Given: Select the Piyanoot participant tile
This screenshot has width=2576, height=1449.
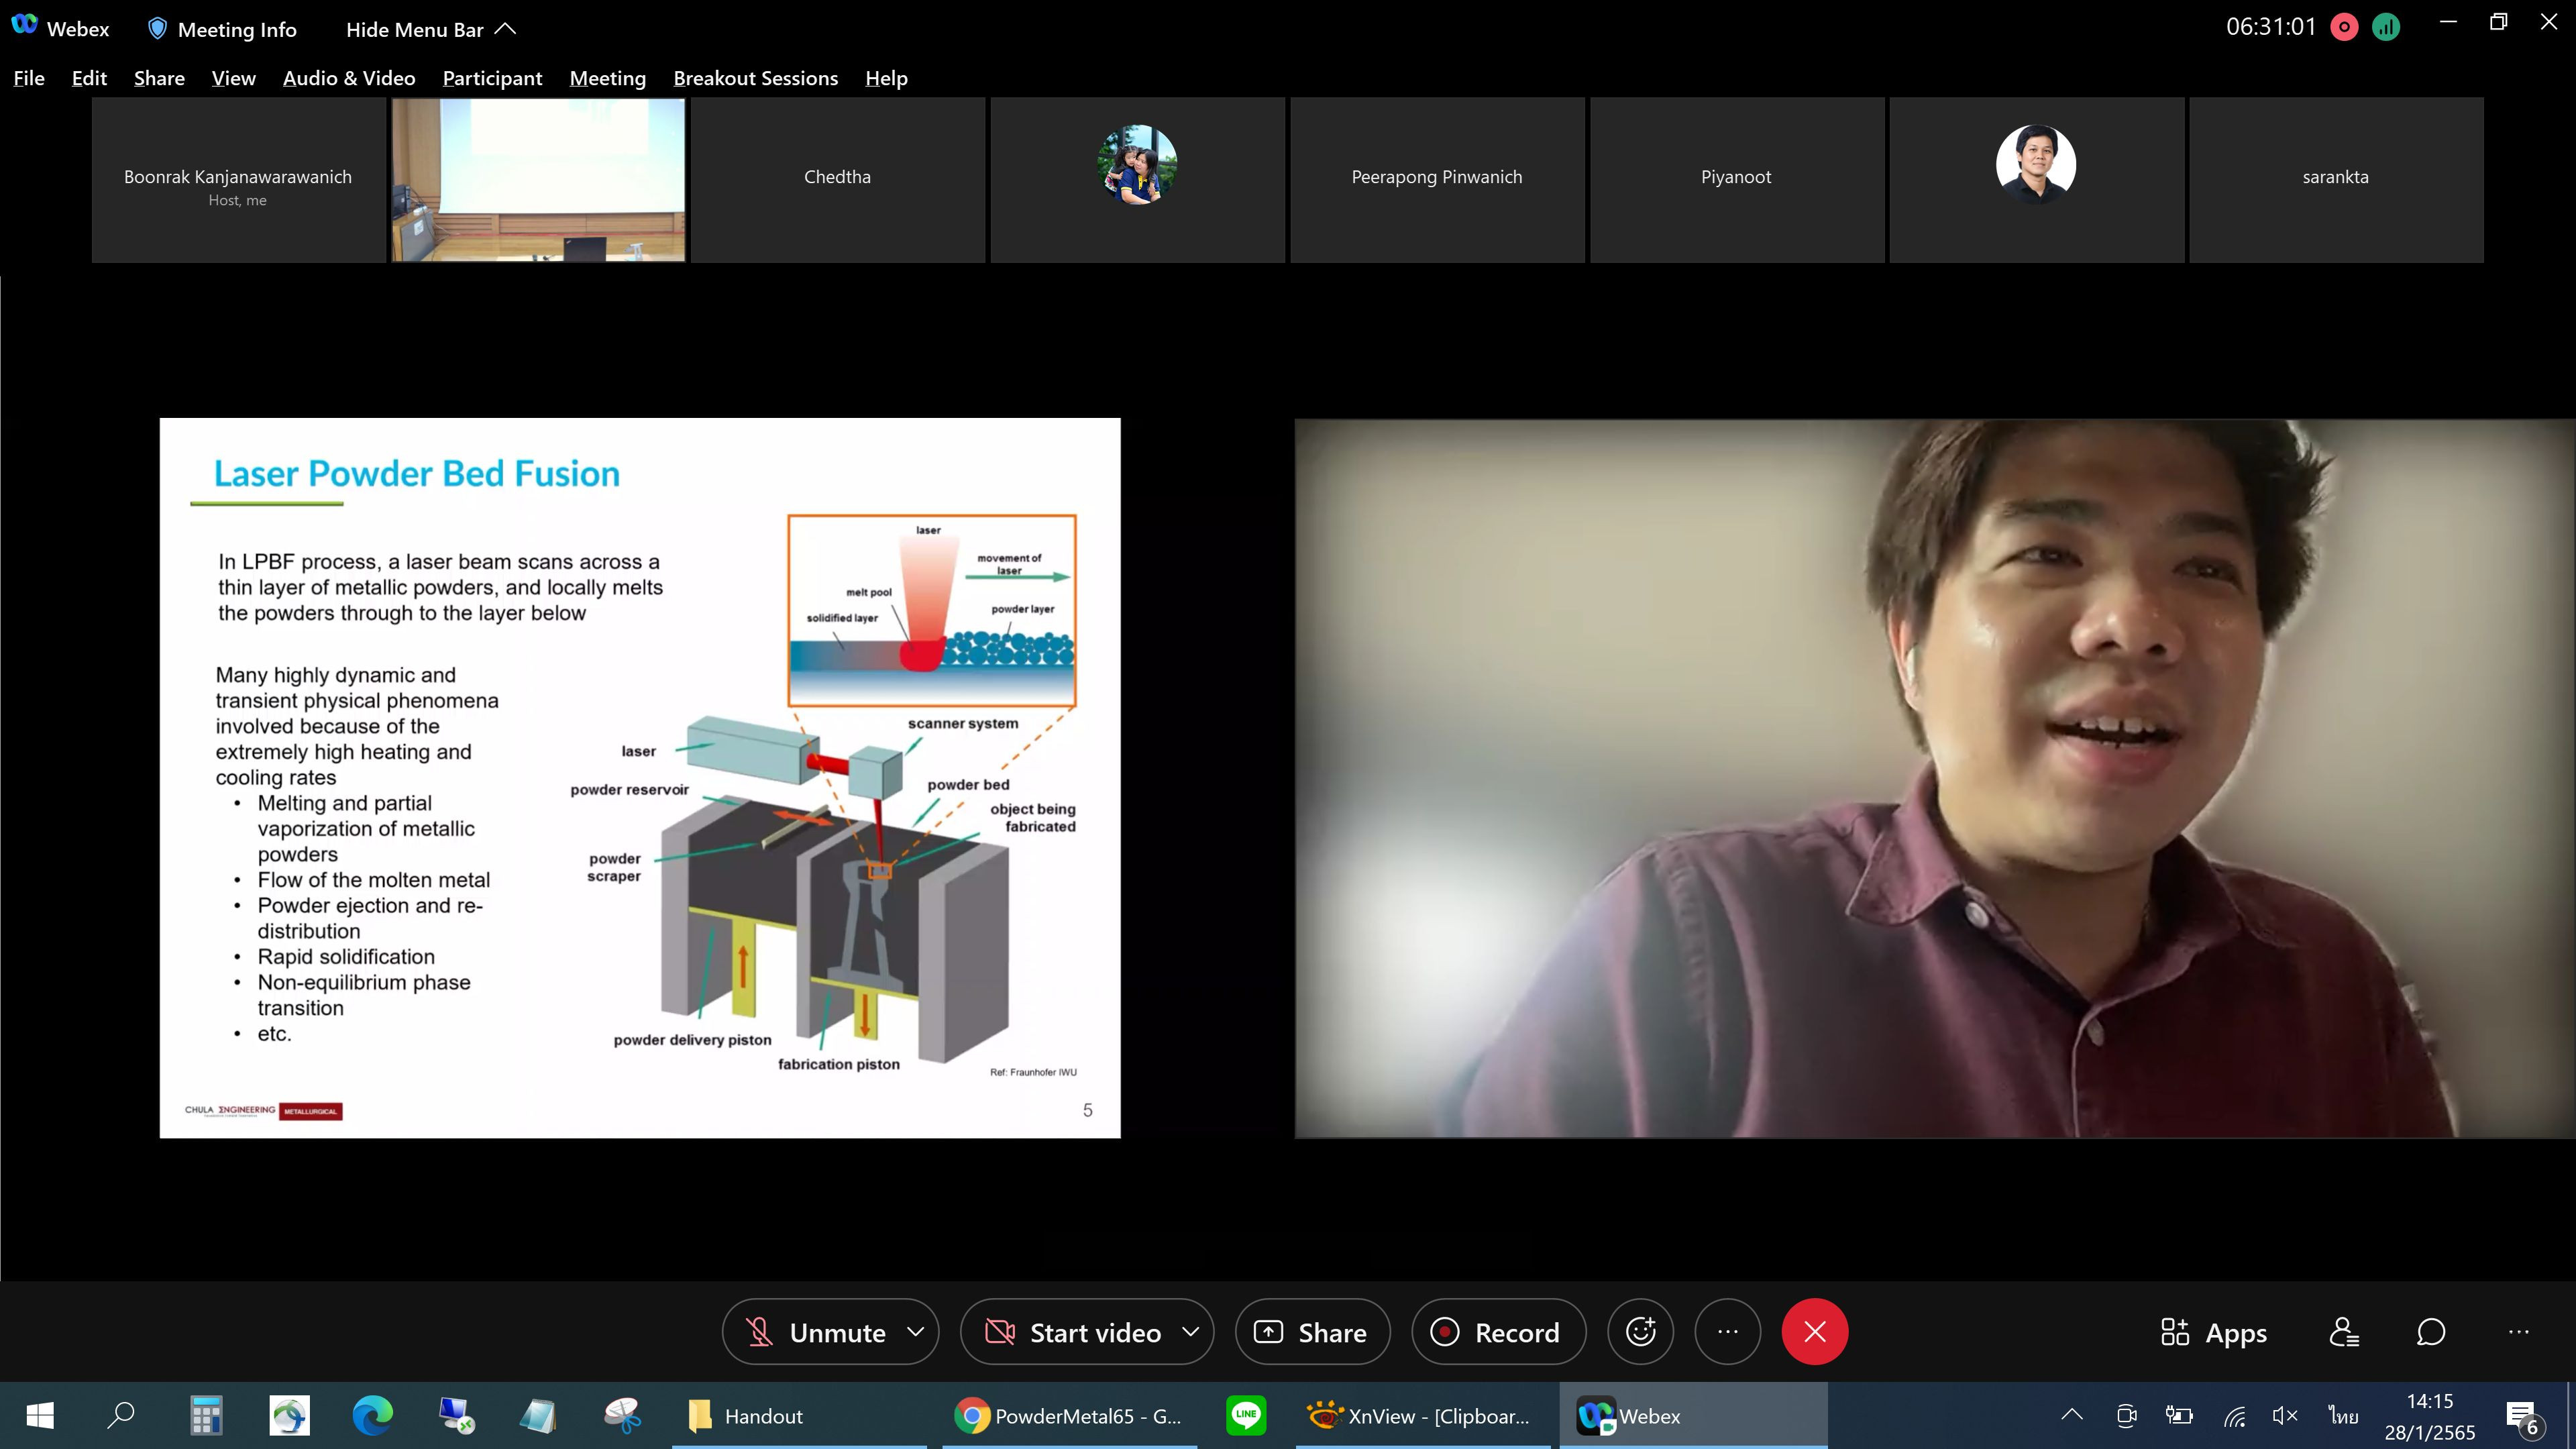Looking at the screenshot, I should pos(1736,180).
